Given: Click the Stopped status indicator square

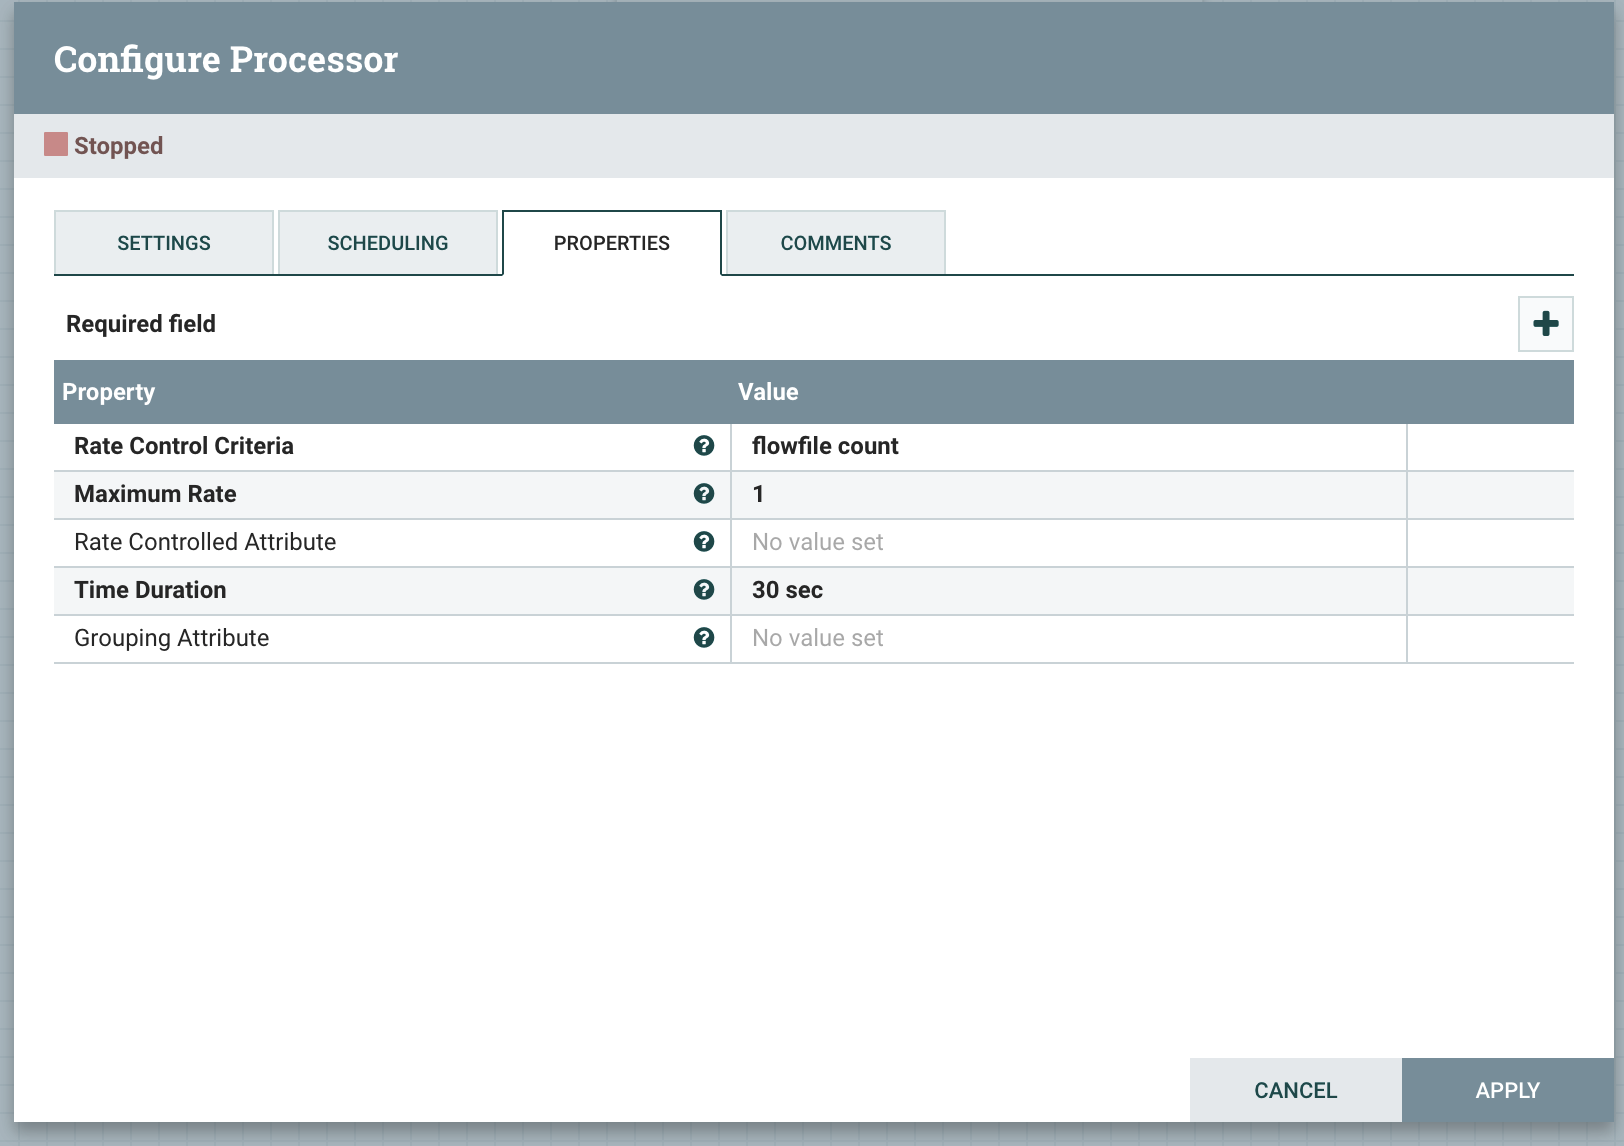Looking at the screenshot, I should 55,144.
